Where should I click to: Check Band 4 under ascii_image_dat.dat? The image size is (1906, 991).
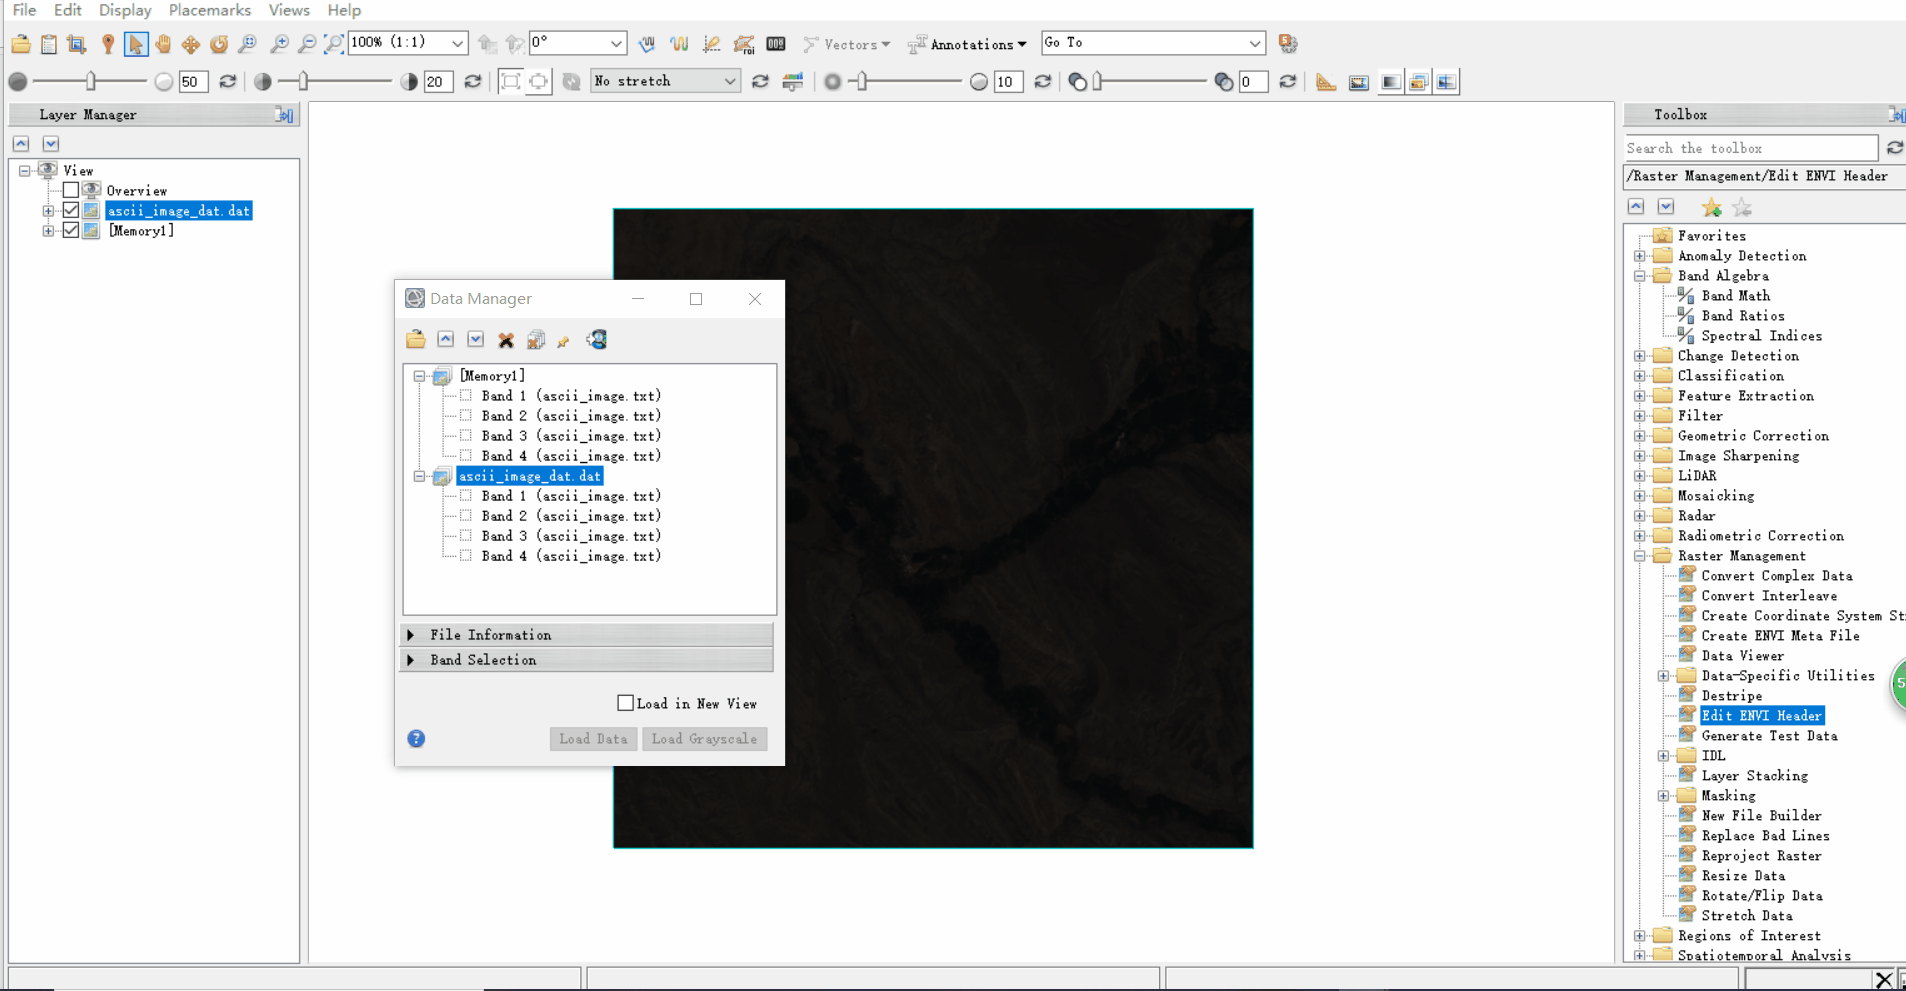click(466, 556)
